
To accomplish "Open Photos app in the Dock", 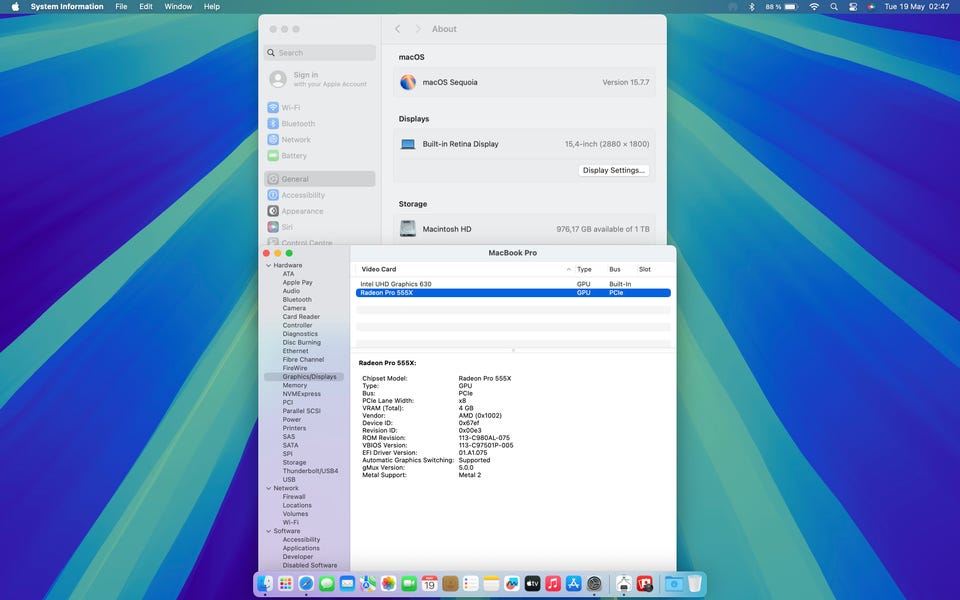I will pyautogui.click(x=388, y=583).
